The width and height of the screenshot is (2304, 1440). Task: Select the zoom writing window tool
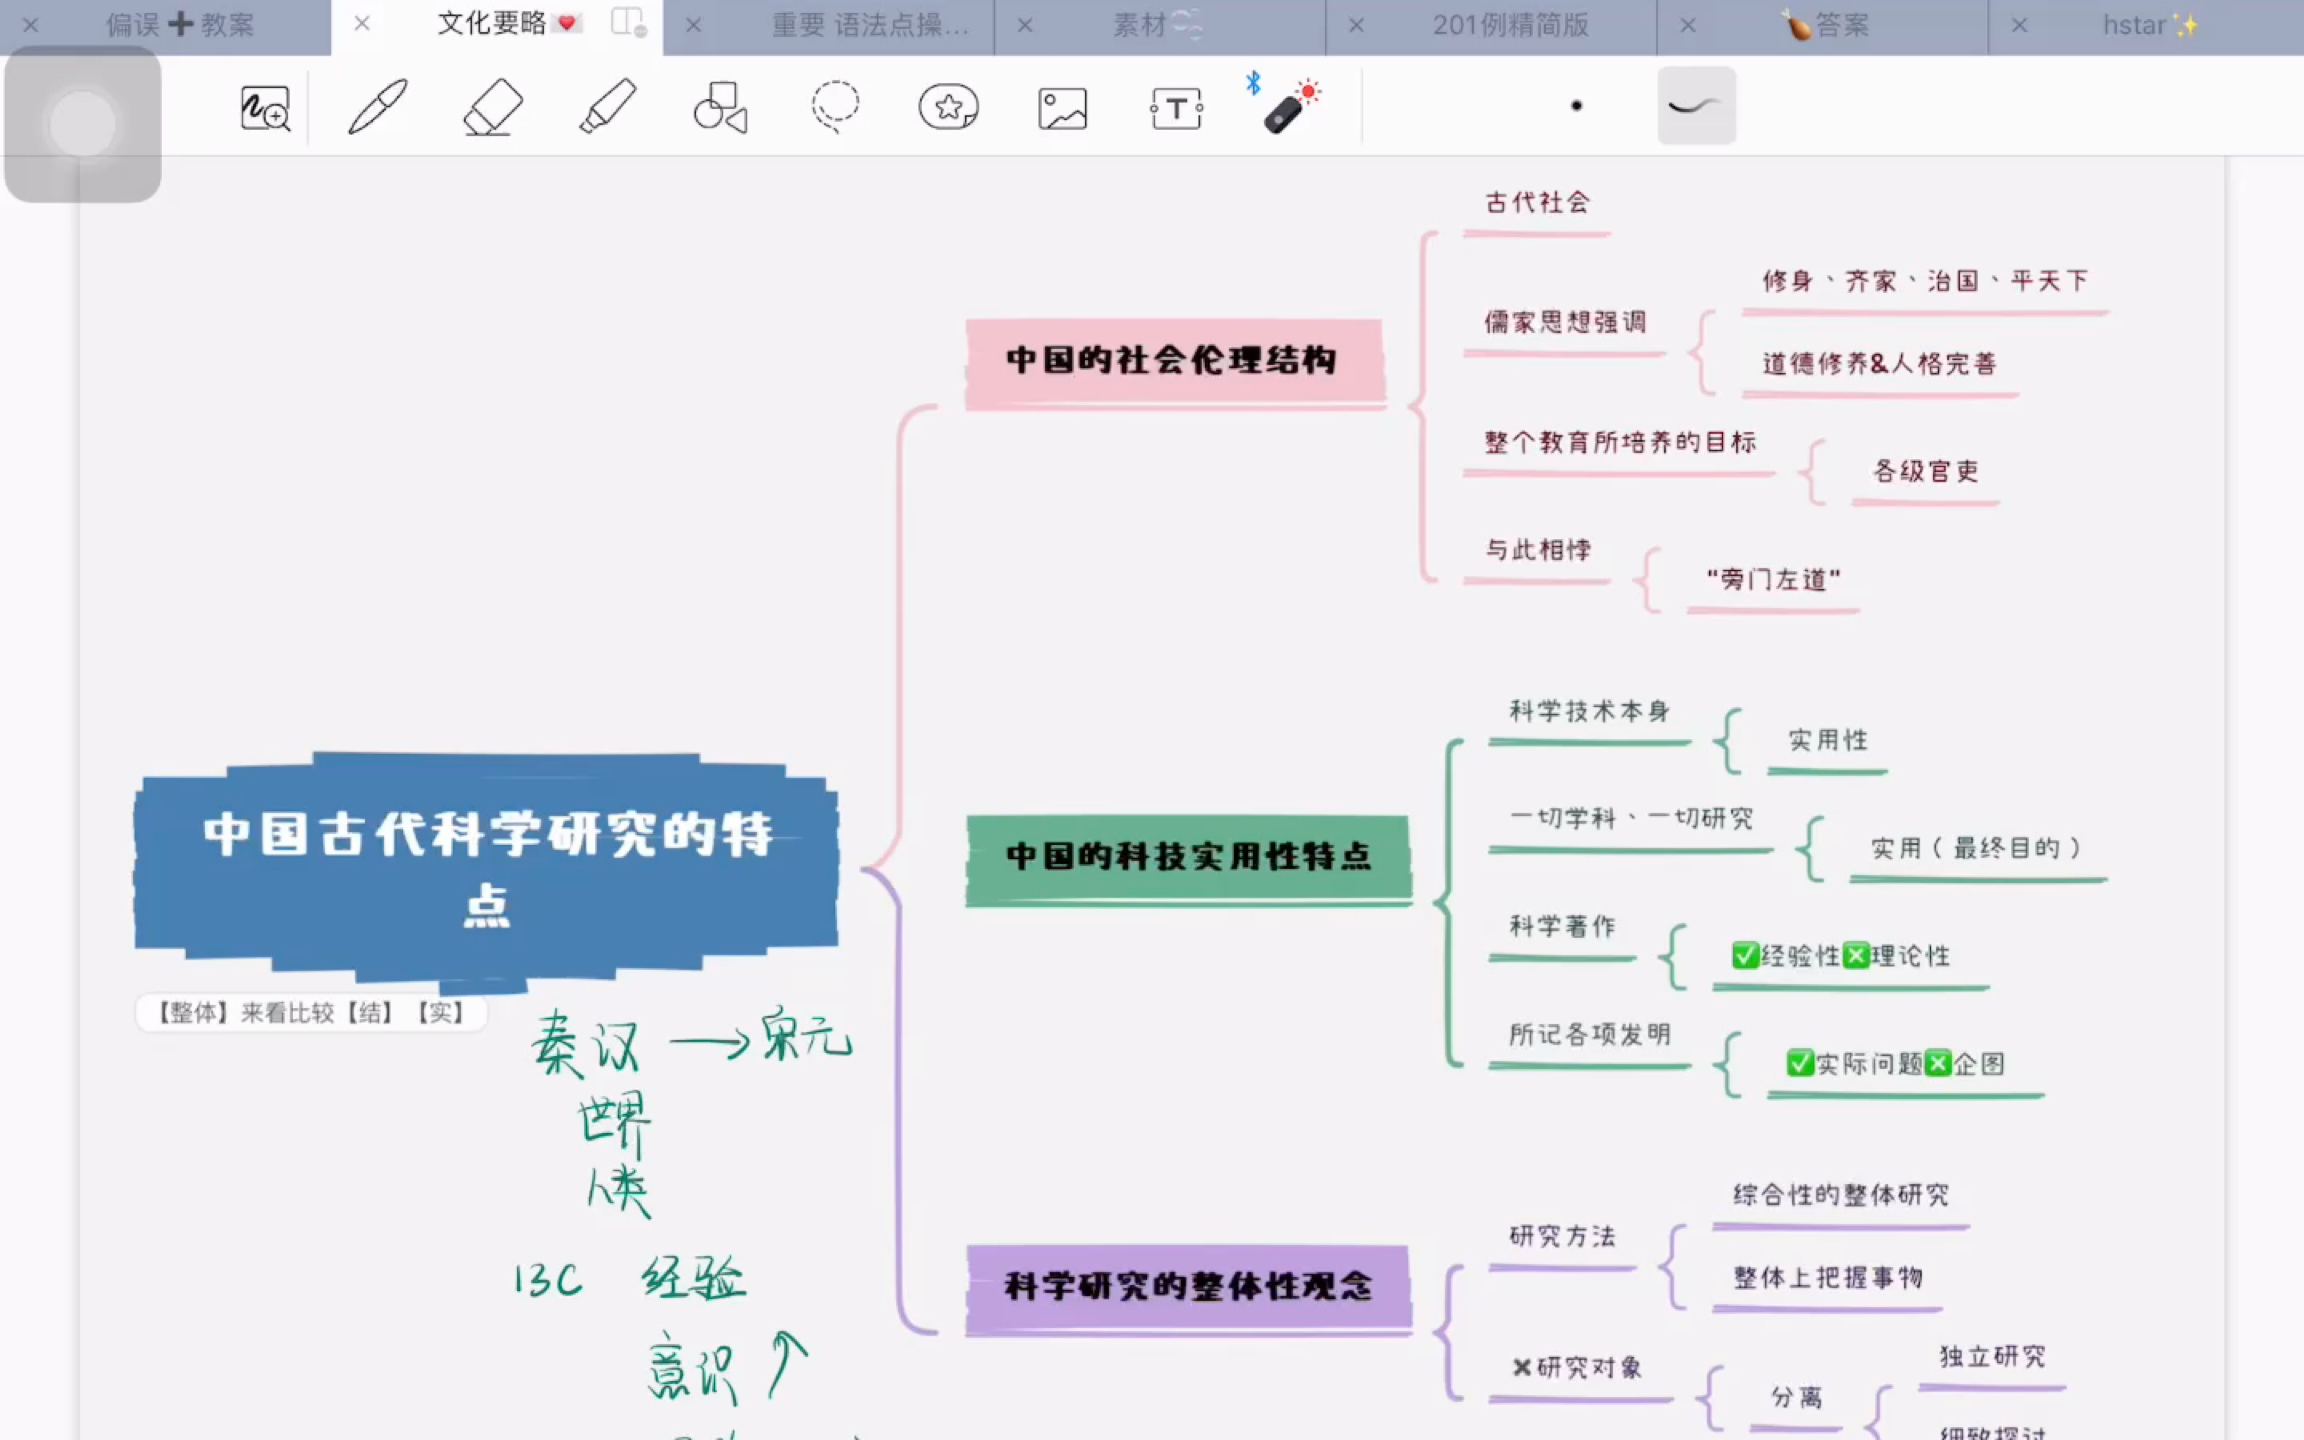(265, 107)
